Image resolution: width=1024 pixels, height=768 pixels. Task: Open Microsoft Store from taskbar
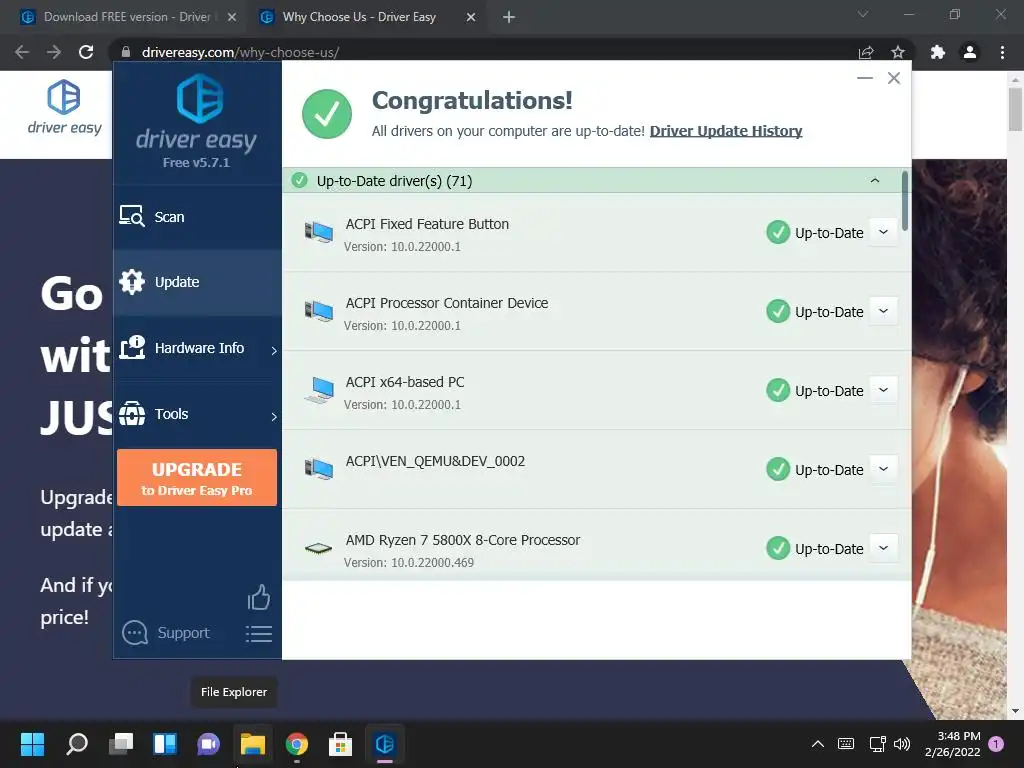click(340, 744)
